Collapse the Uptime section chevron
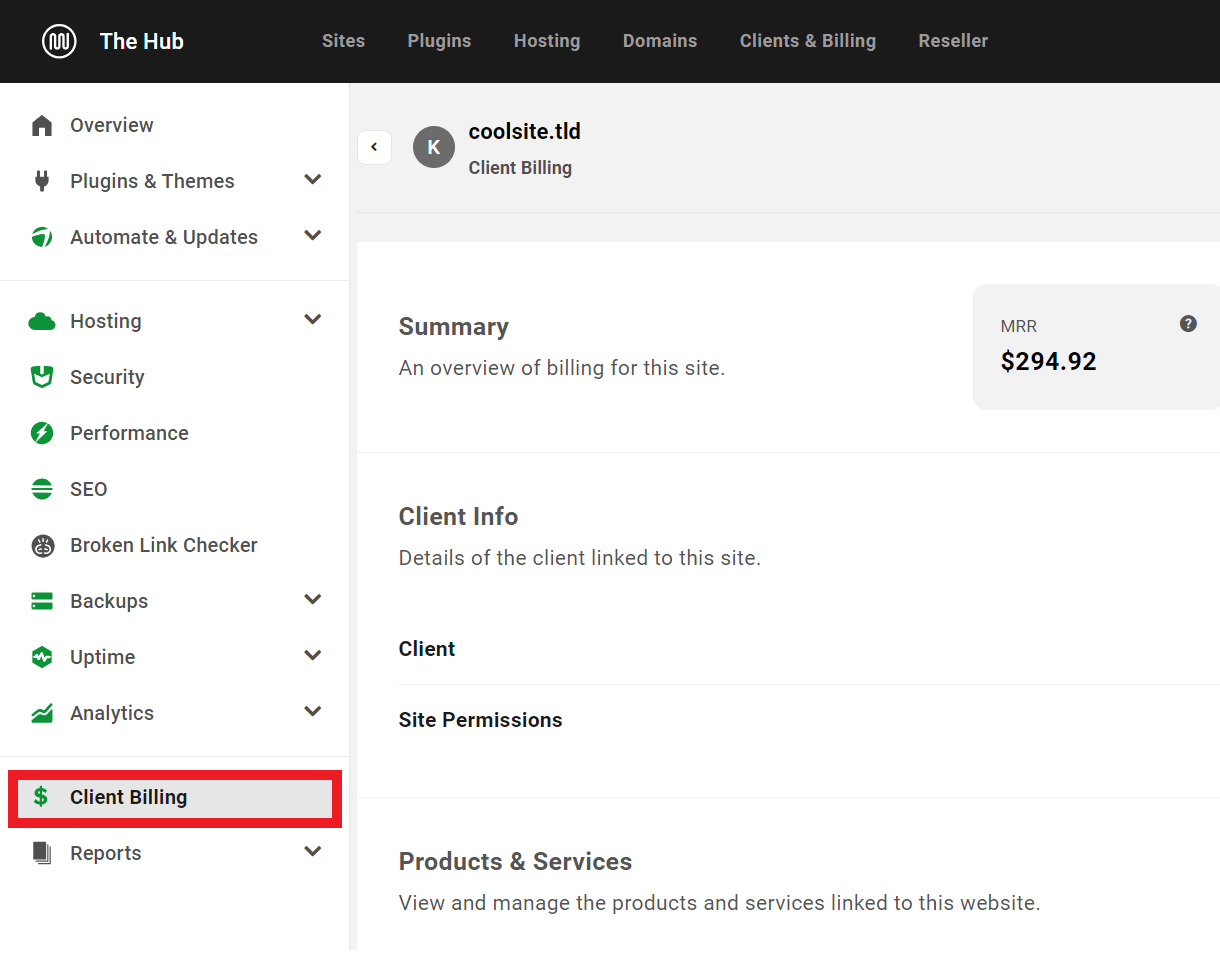This screenshot has width=1220, height=958. 313,655
